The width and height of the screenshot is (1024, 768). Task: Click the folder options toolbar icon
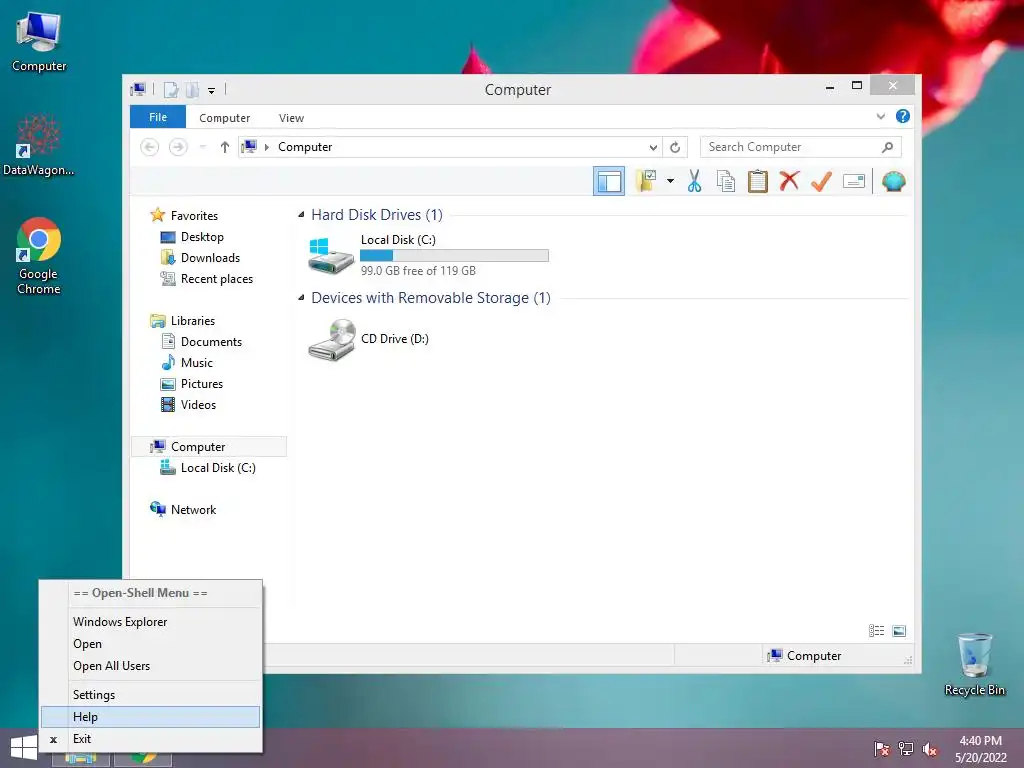(646, 181)
